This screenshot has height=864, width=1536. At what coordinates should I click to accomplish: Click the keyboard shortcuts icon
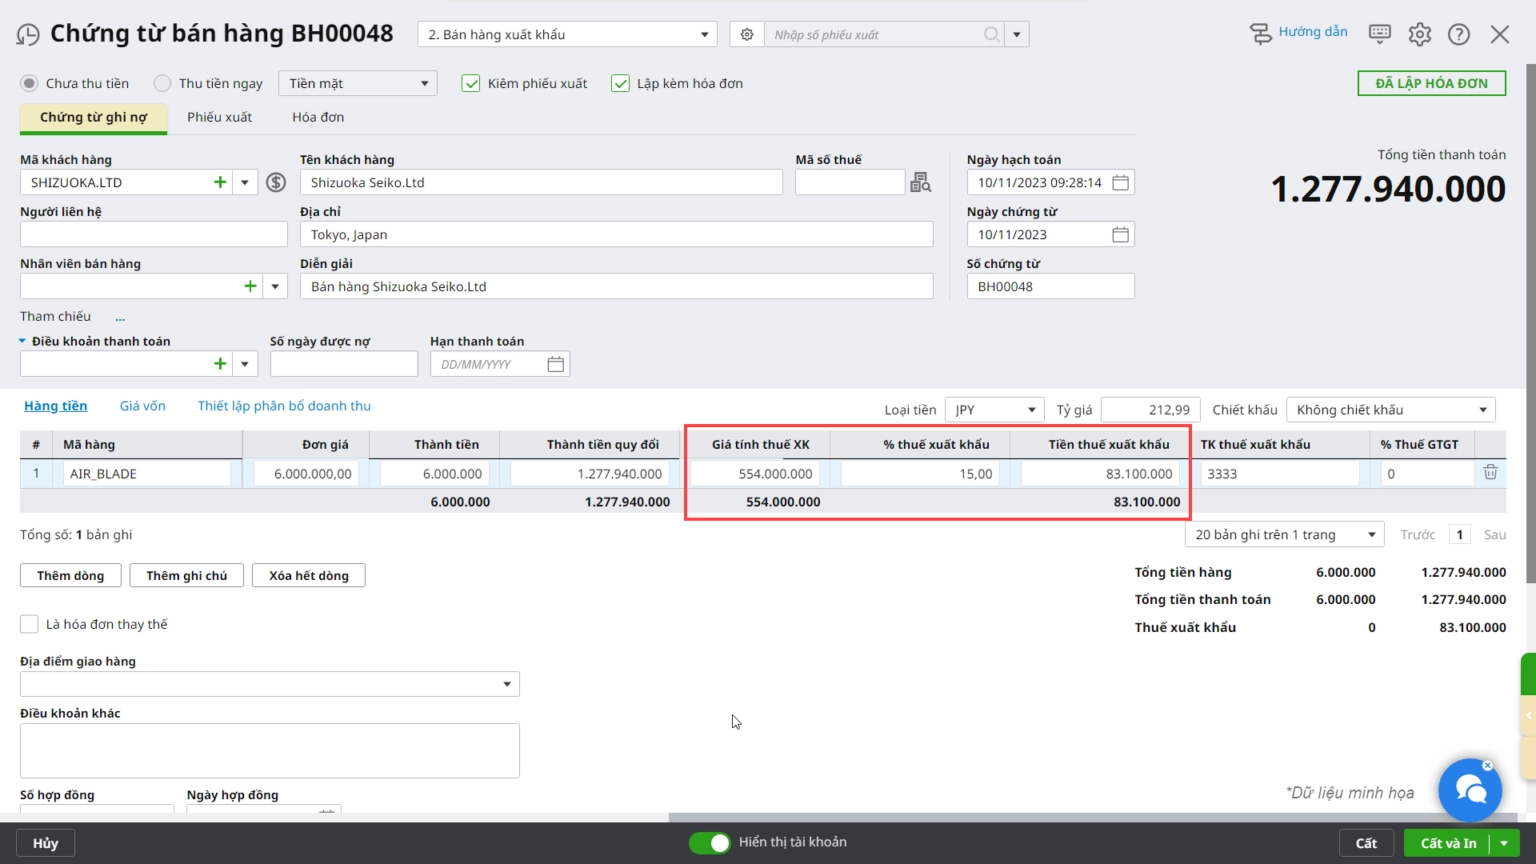(x=1380, y=34)
